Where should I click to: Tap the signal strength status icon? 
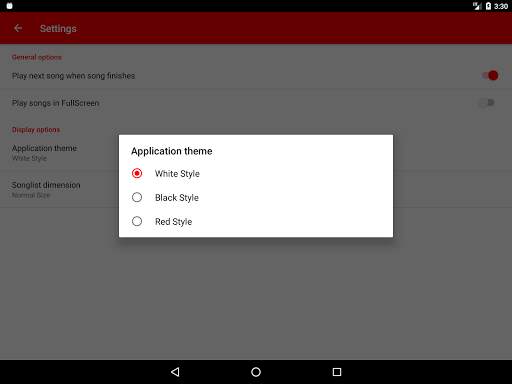point(477,6)
